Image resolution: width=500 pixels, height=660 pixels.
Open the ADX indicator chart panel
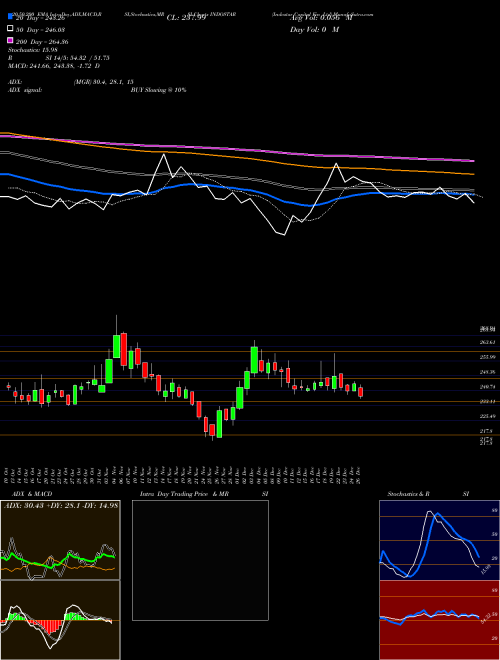click(x=60, y=540)
